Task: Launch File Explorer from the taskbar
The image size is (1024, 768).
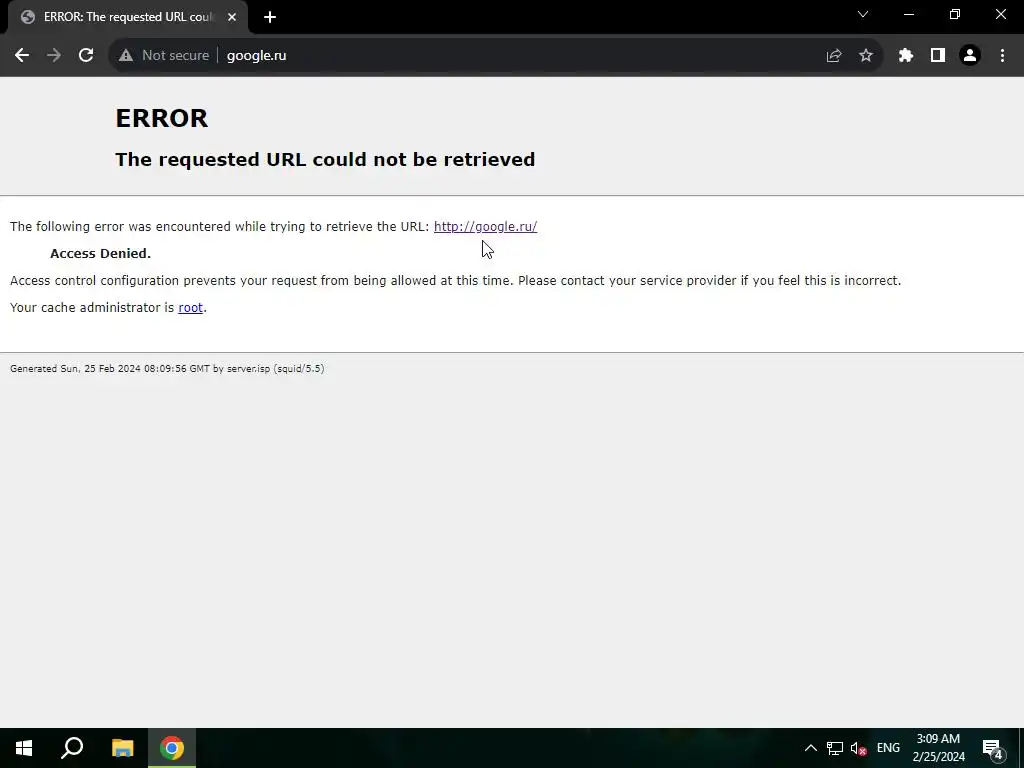Action: pos(122,748)
